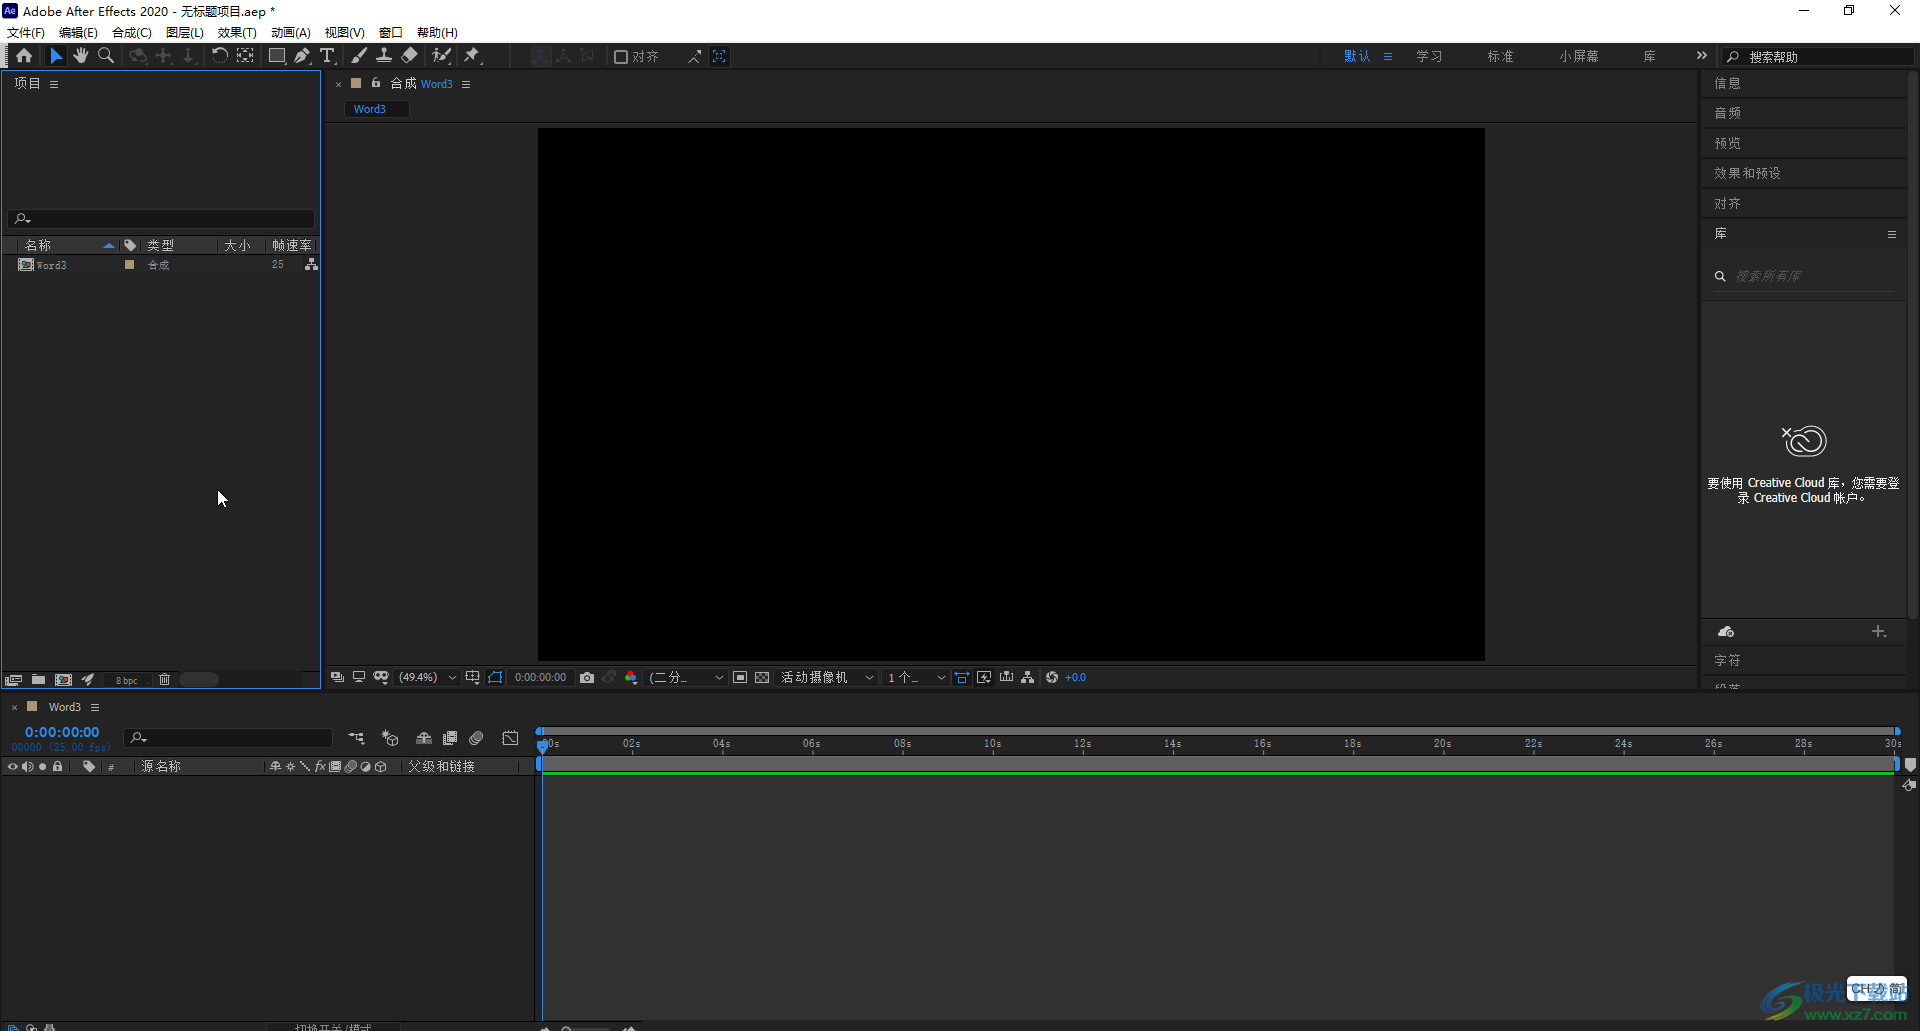Select the Rotation tool
1920x1031 pixels.
click(220, 56)
